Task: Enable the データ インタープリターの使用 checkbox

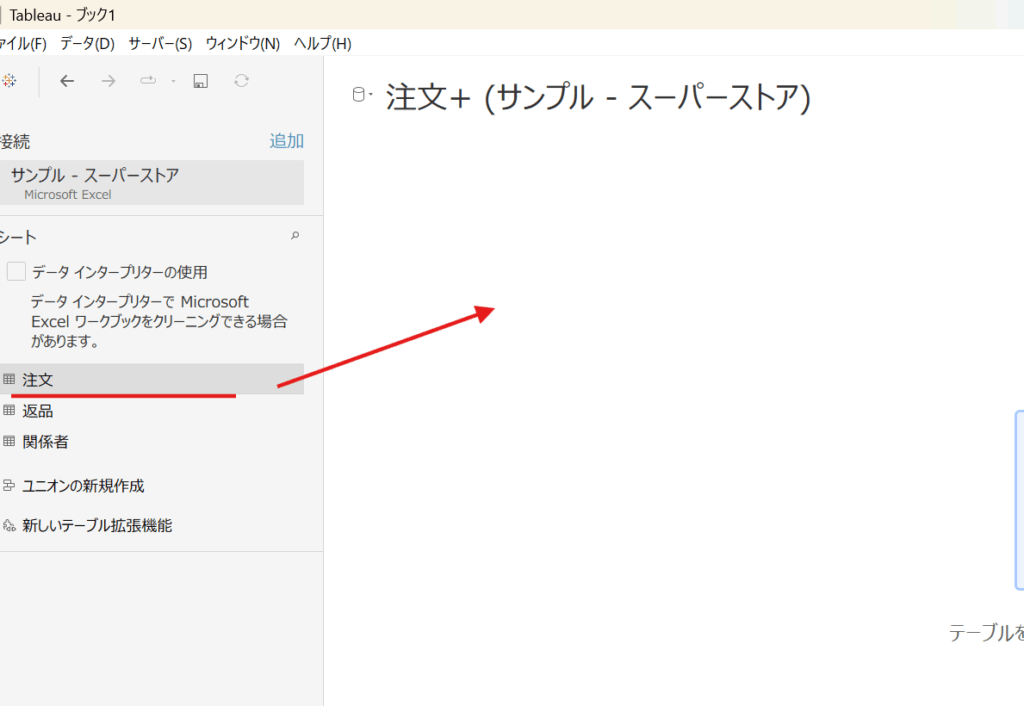Action: [x=16, y=271]
